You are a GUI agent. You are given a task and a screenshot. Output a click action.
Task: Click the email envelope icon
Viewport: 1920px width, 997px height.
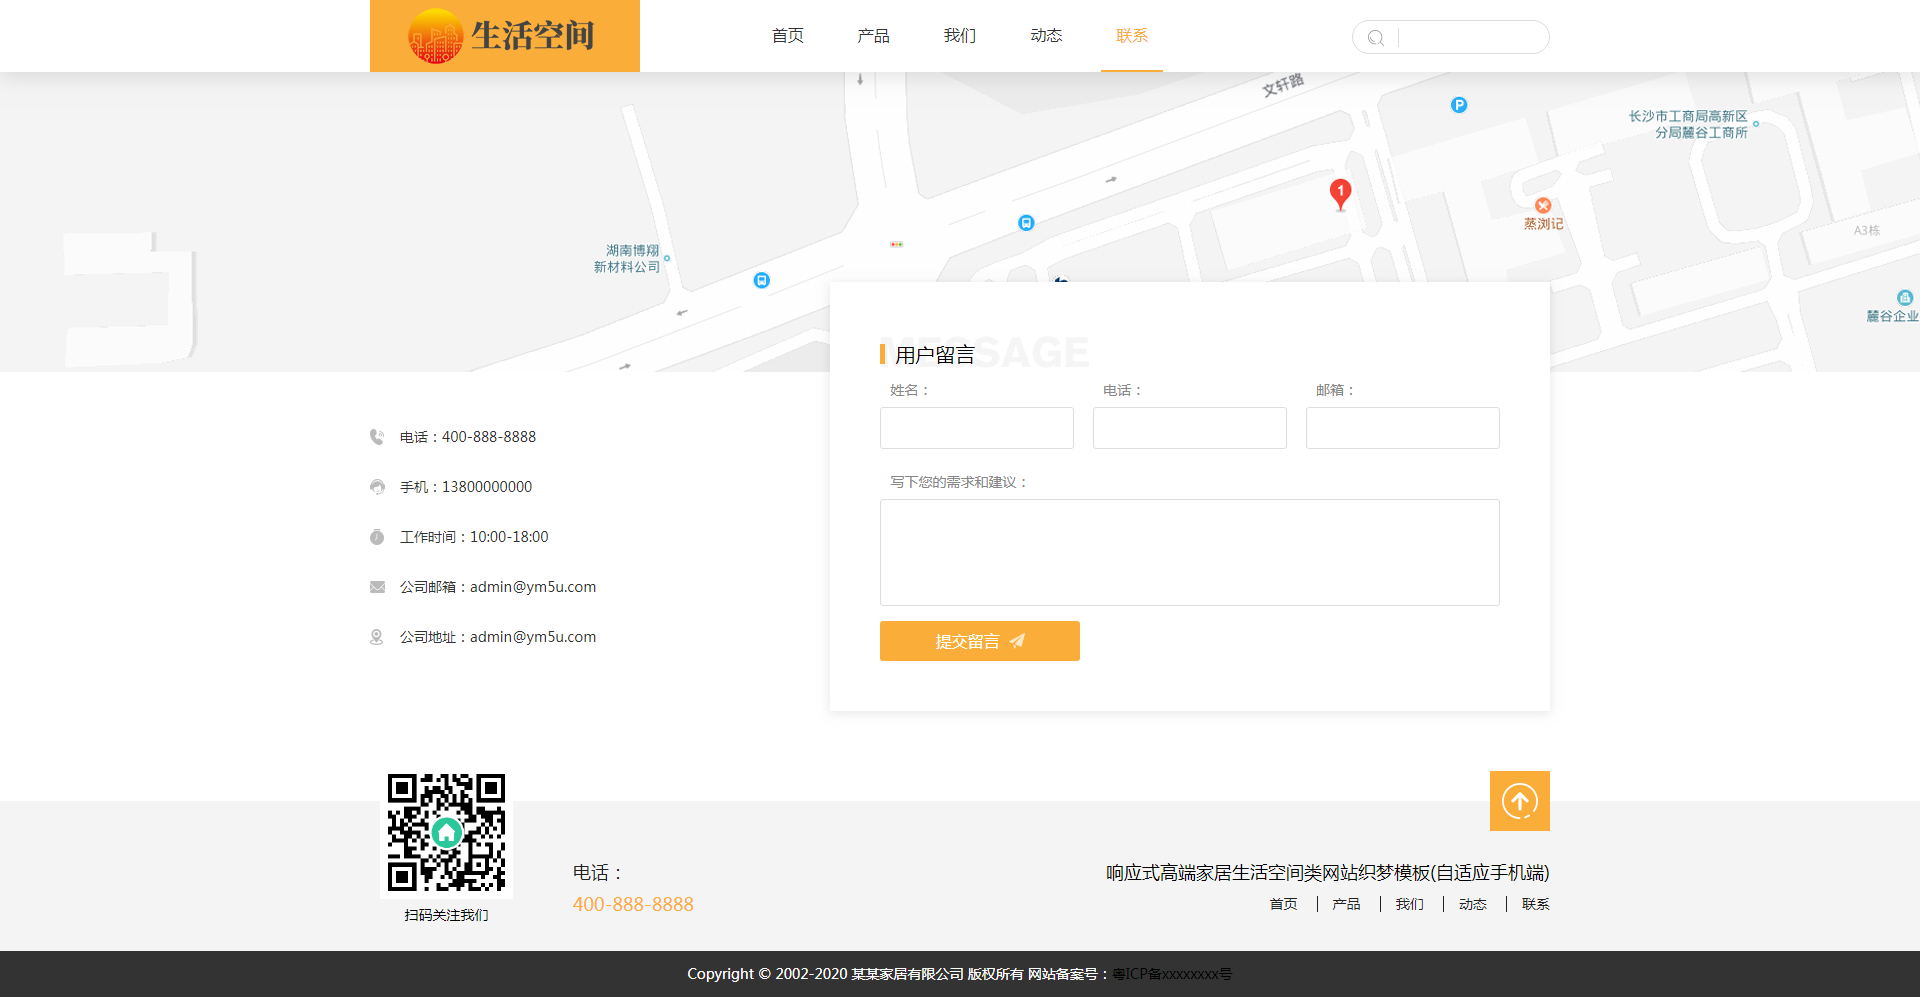coord(377,587)
